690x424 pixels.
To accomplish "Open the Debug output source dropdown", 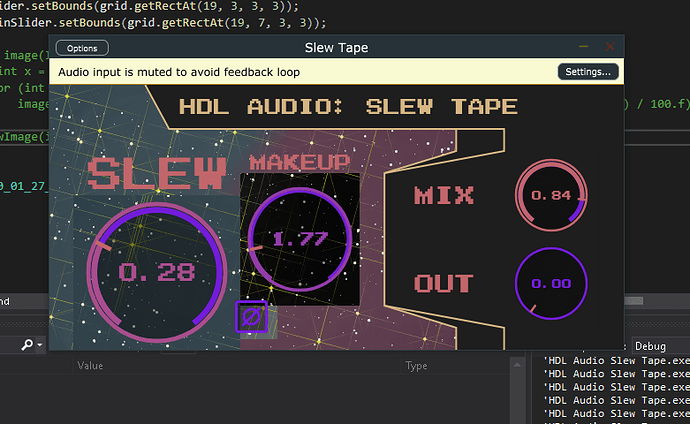I will (661, 346).
